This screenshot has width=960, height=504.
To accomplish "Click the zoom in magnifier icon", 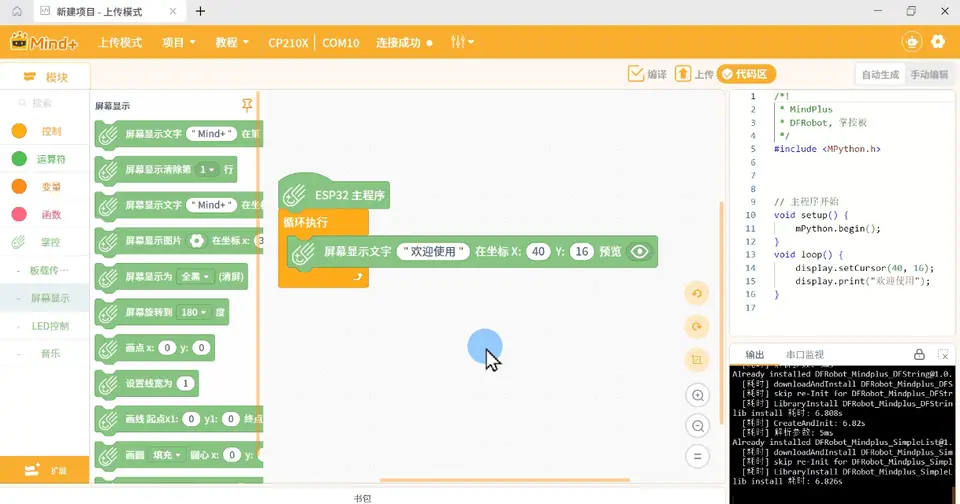I will pos(697,396).
